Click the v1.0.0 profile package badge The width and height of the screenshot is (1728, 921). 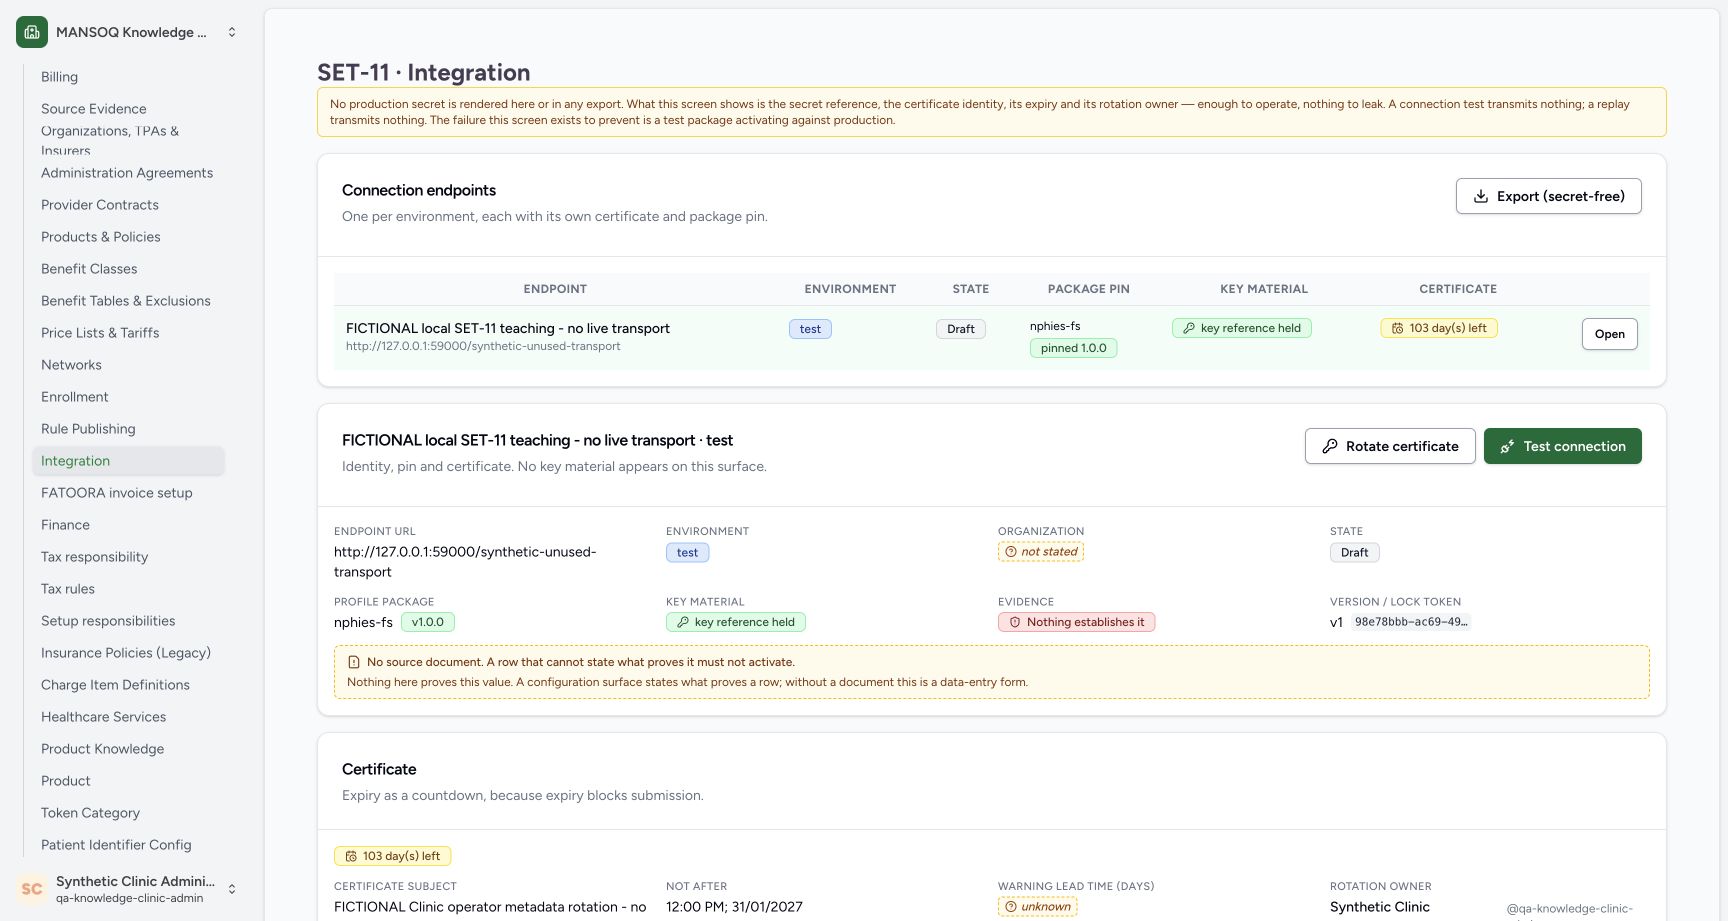point(428,622)
